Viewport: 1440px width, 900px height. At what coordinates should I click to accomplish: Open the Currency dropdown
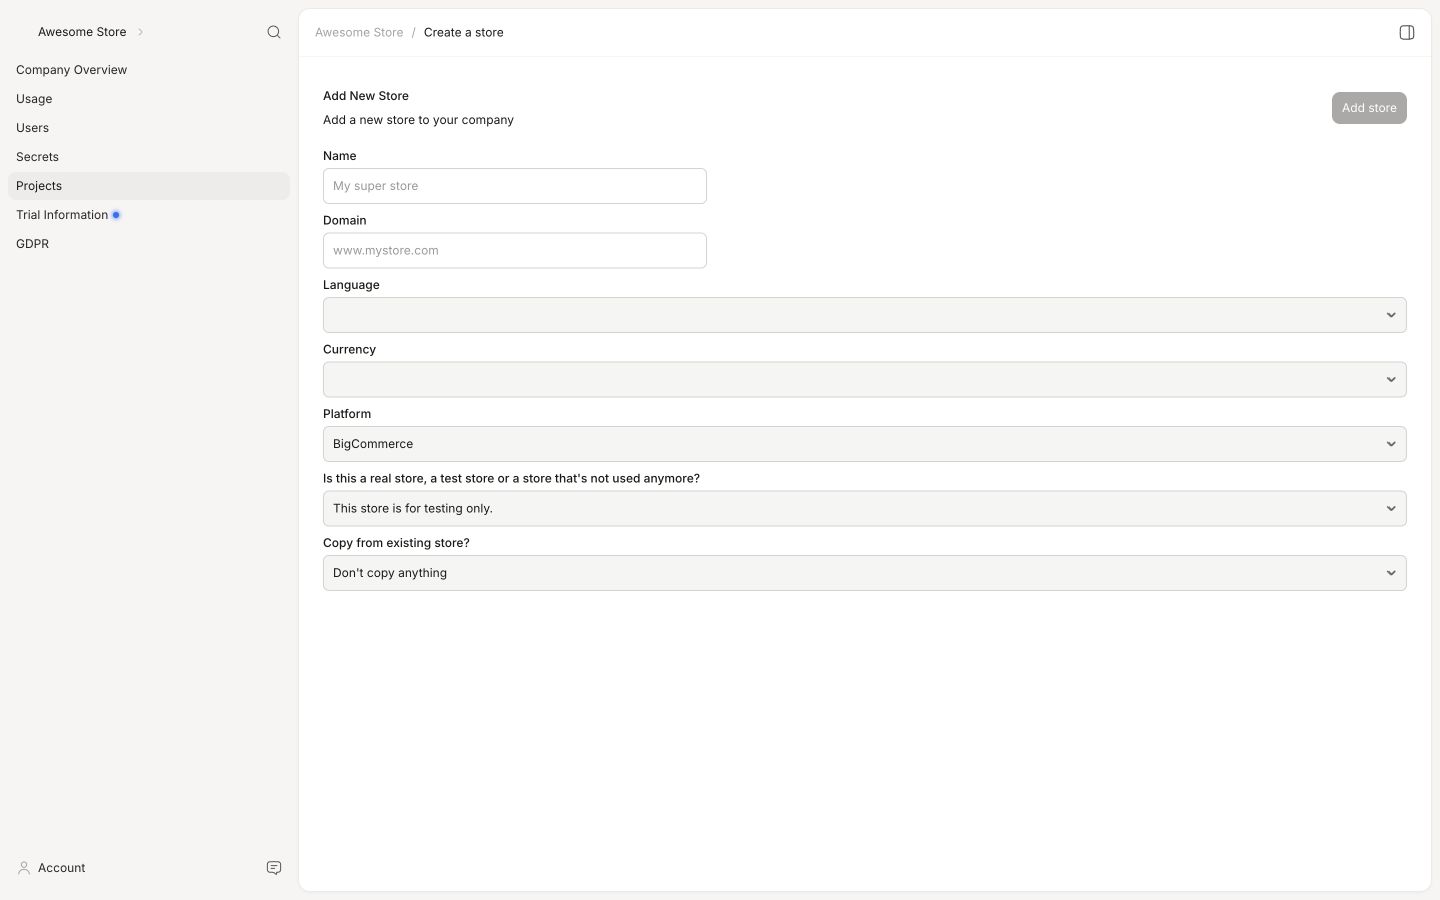(864, 379)
